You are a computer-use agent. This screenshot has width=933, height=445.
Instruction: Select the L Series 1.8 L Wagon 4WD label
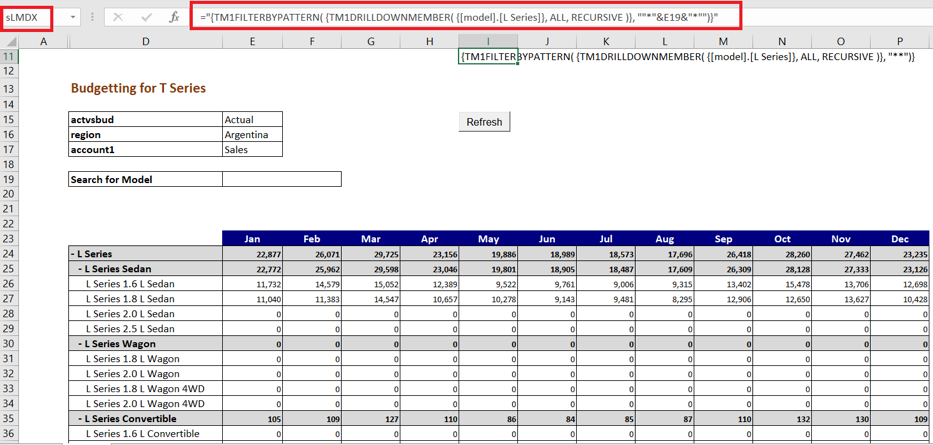[146, 388]
